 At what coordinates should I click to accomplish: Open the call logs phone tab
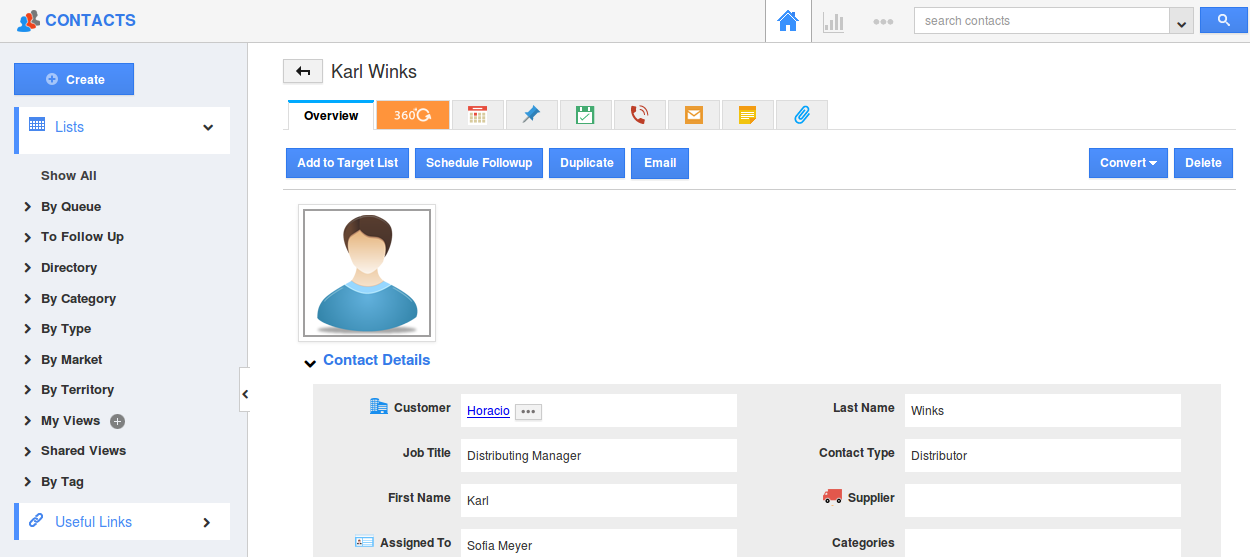point(639,115)
